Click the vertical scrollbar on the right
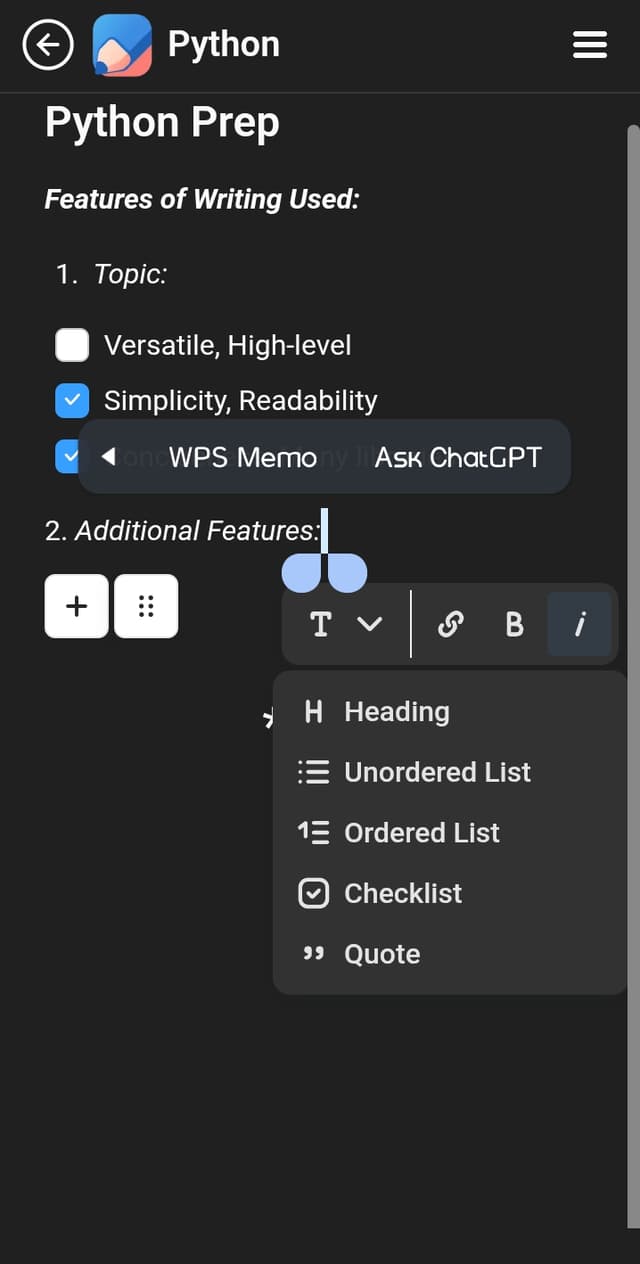 click(x=632, y=670)
